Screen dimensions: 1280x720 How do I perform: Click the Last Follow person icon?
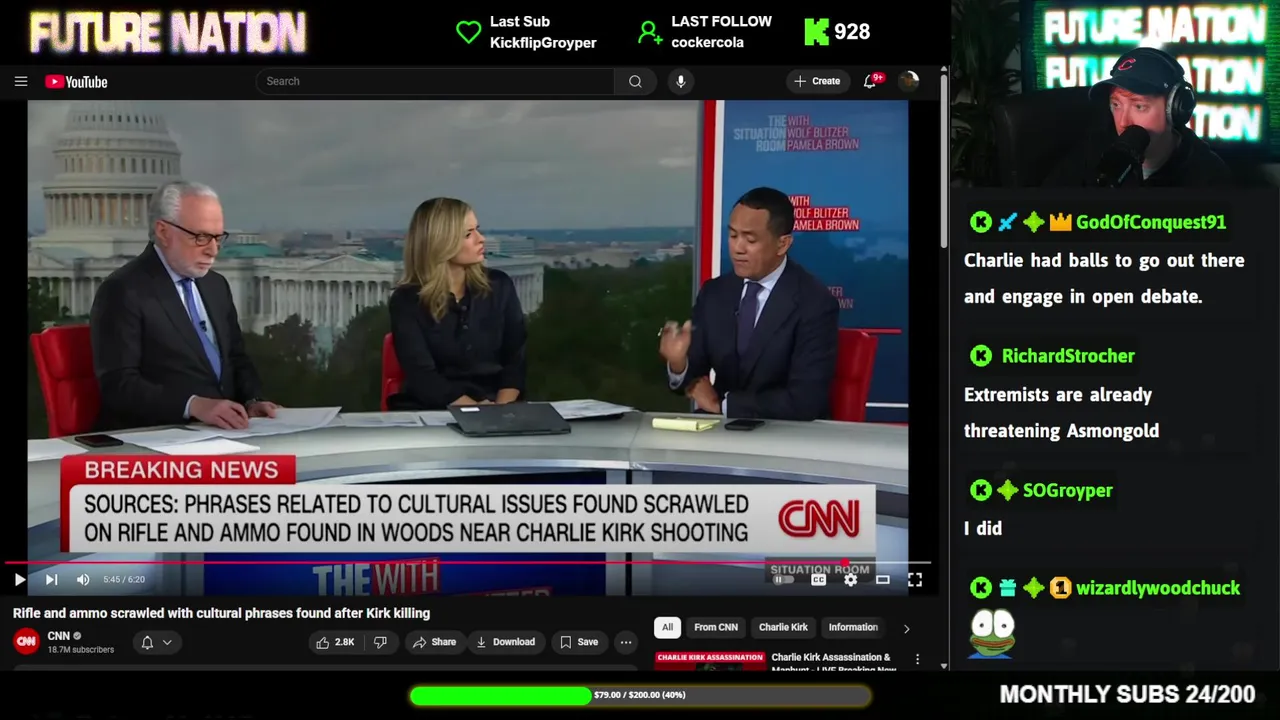tap(650, 33)
